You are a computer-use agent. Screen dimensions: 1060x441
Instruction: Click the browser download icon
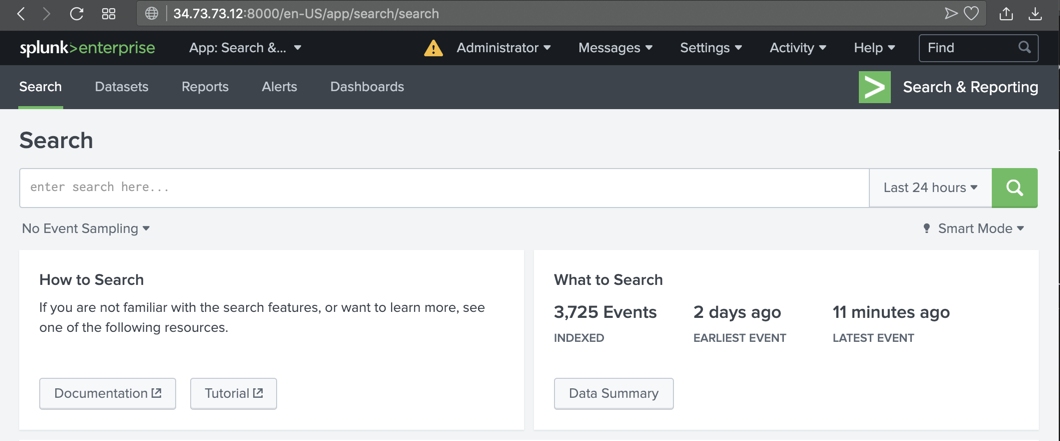(1035, 14)
